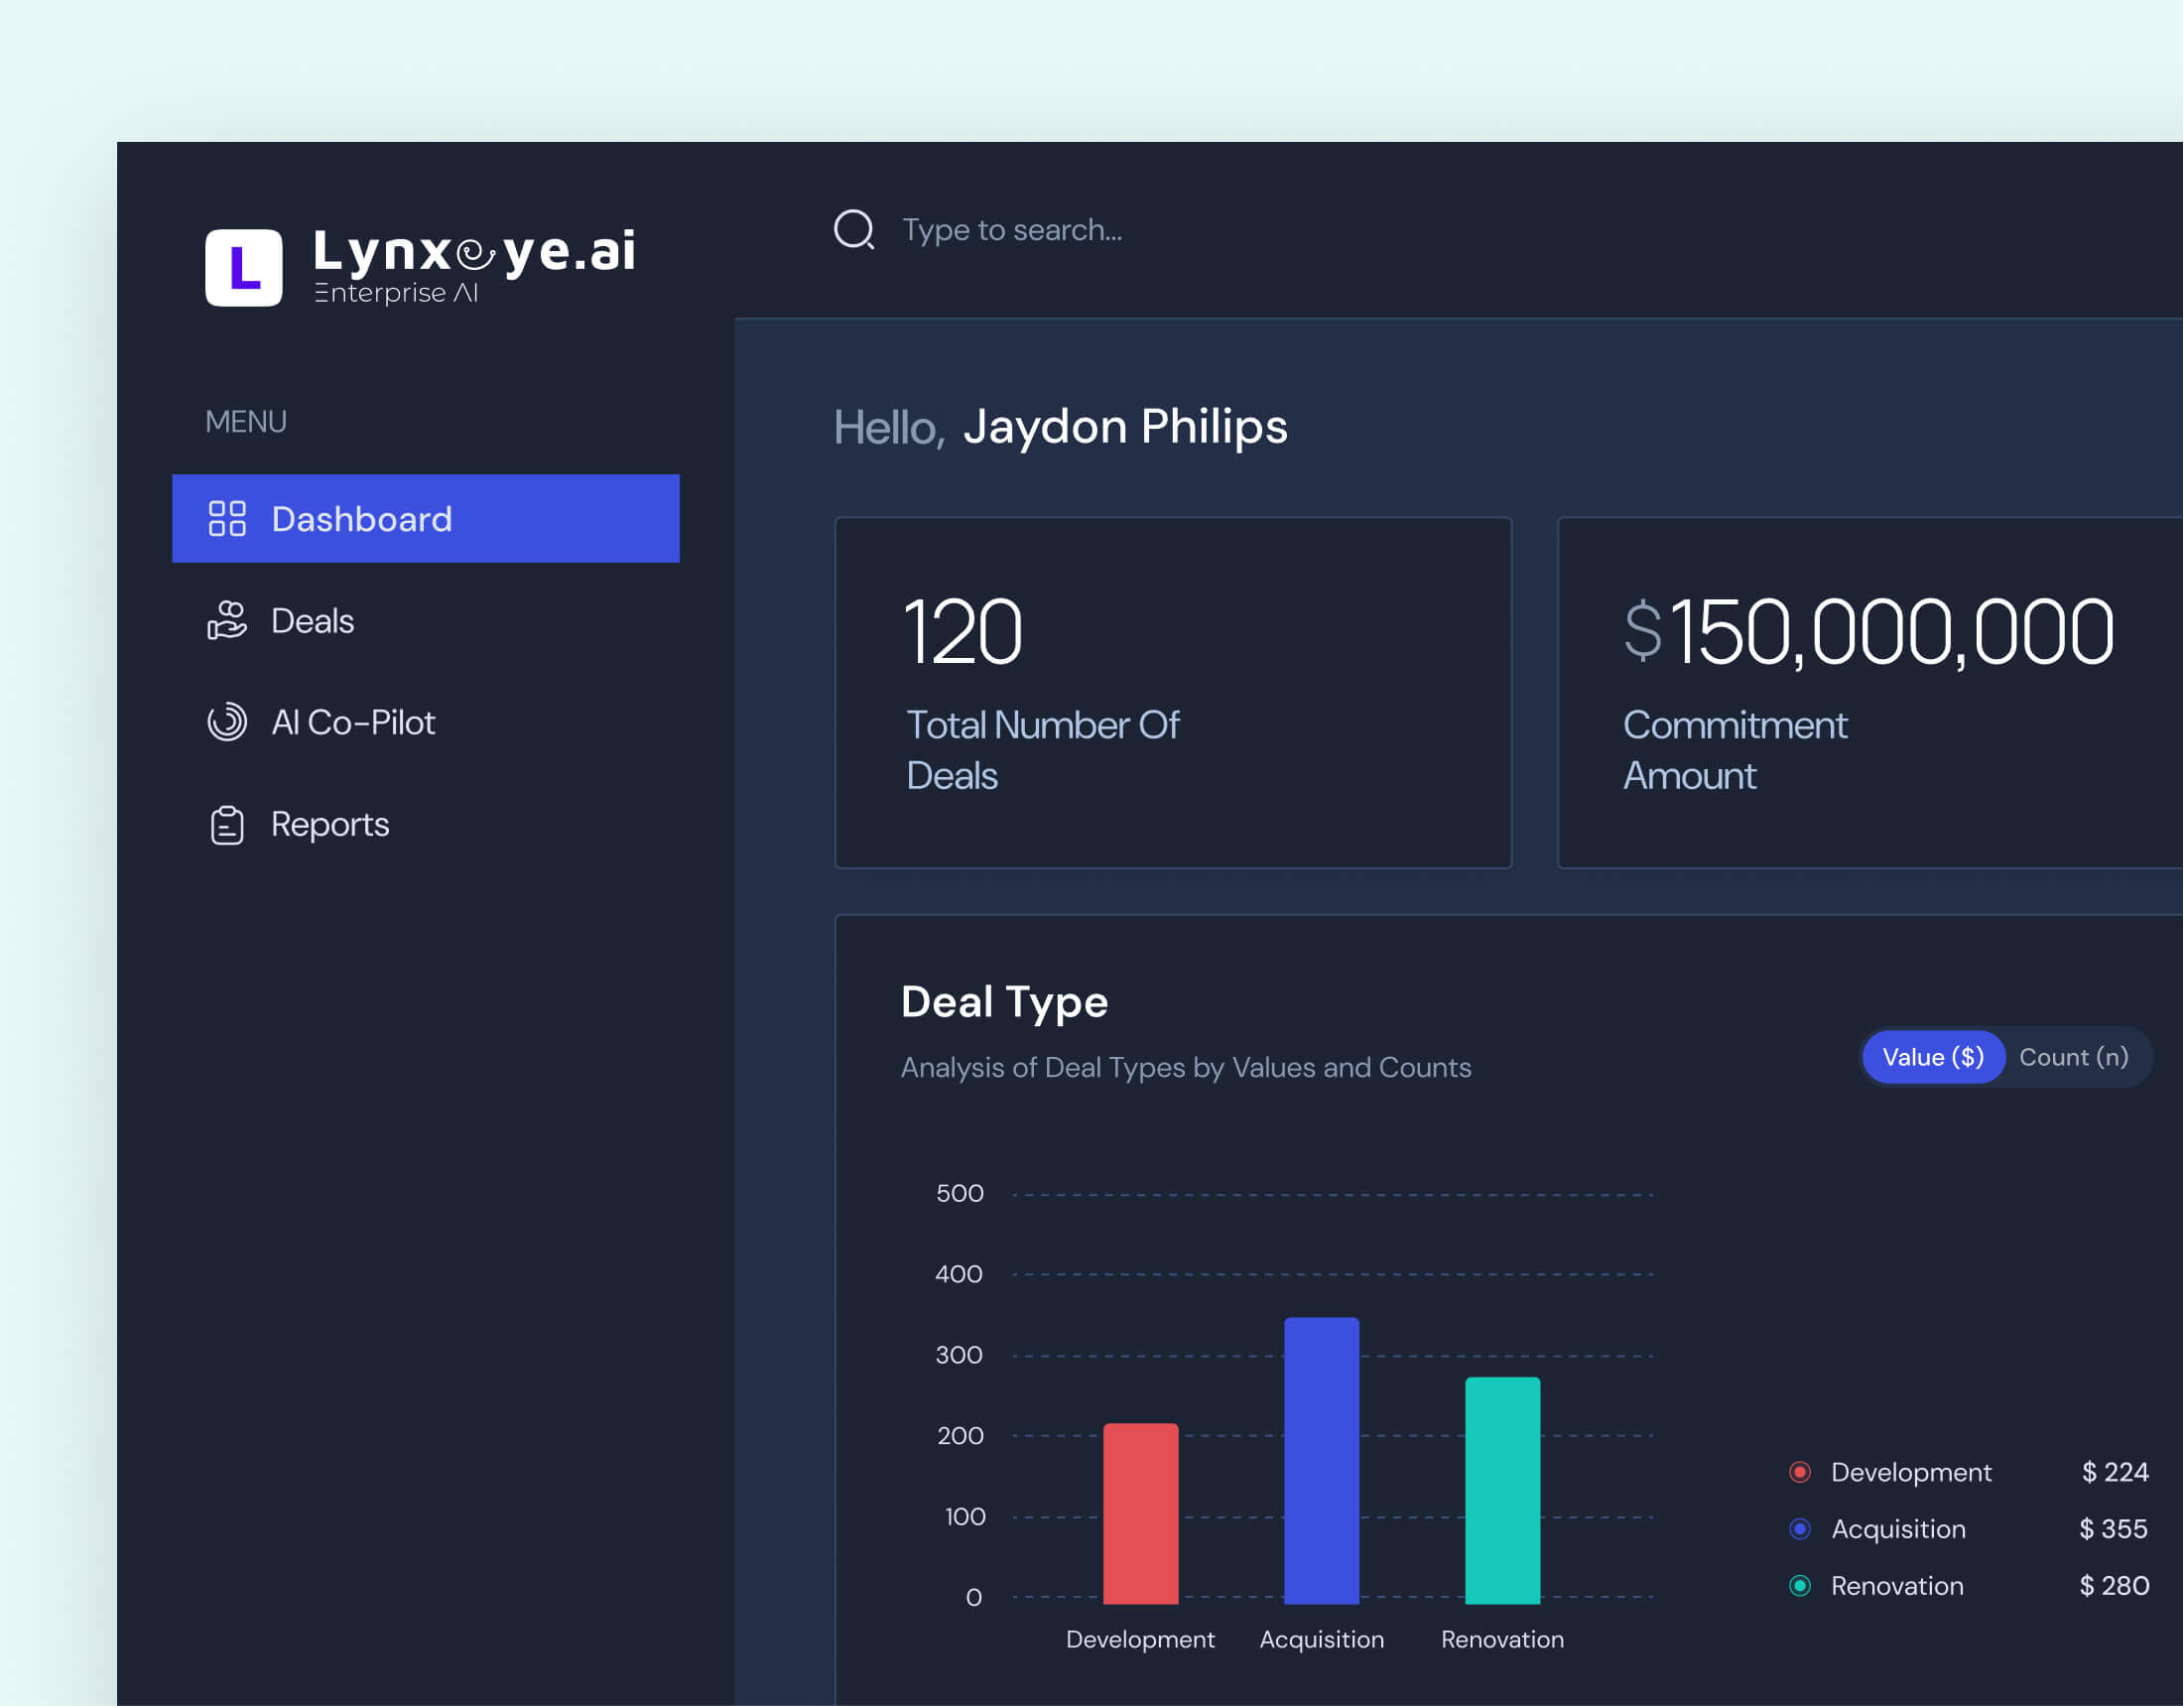2184x1706 pixels.
Task: Click the Deals handshake icon
Action: (228, 621)
